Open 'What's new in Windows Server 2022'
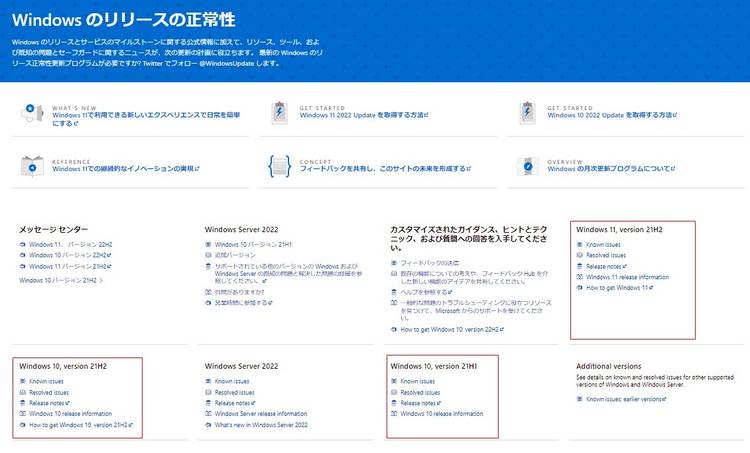 coord(261,425)
